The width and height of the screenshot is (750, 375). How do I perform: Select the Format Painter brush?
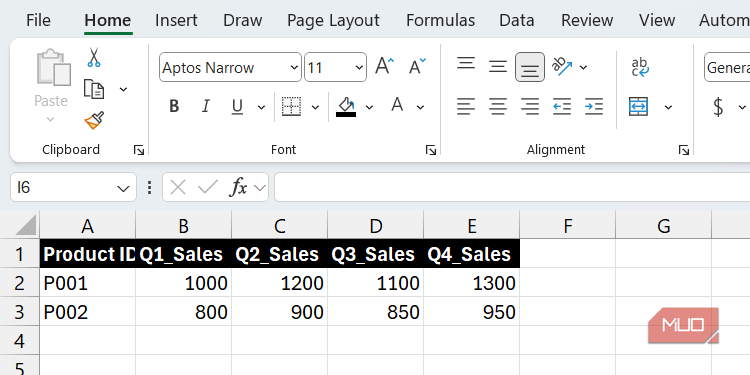[x=94, y=121]
